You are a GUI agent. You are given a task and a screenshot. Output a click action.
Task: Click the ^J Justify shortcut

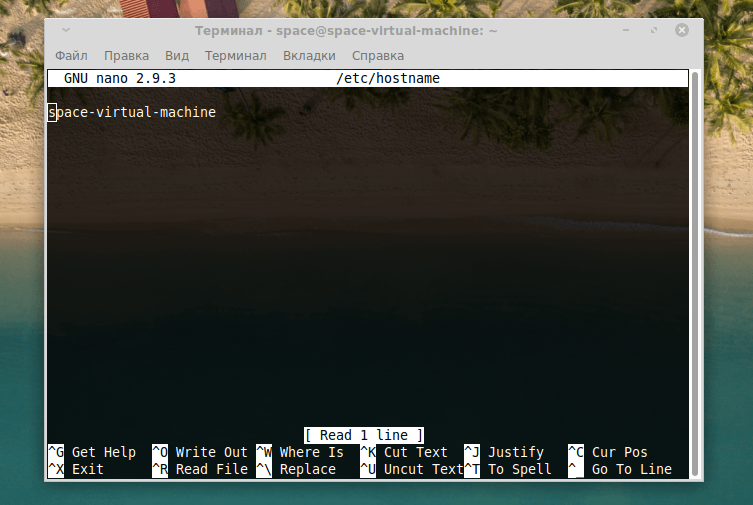[x=504, y=452]
